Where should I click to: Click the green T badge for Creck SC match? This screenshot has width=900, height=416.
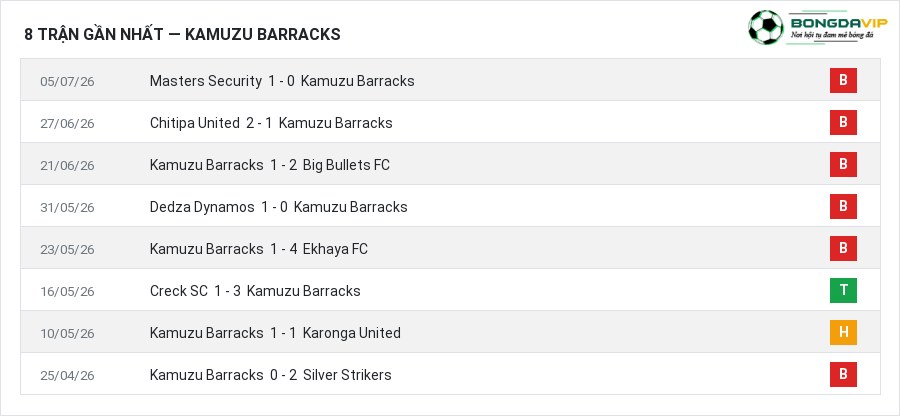(843, 290)
